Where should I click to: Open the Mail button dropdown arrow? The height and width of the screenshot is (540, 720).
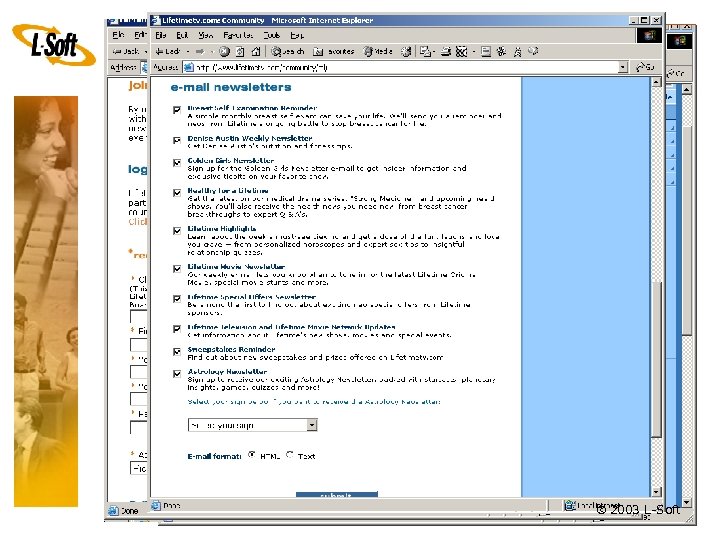point(434,51)
